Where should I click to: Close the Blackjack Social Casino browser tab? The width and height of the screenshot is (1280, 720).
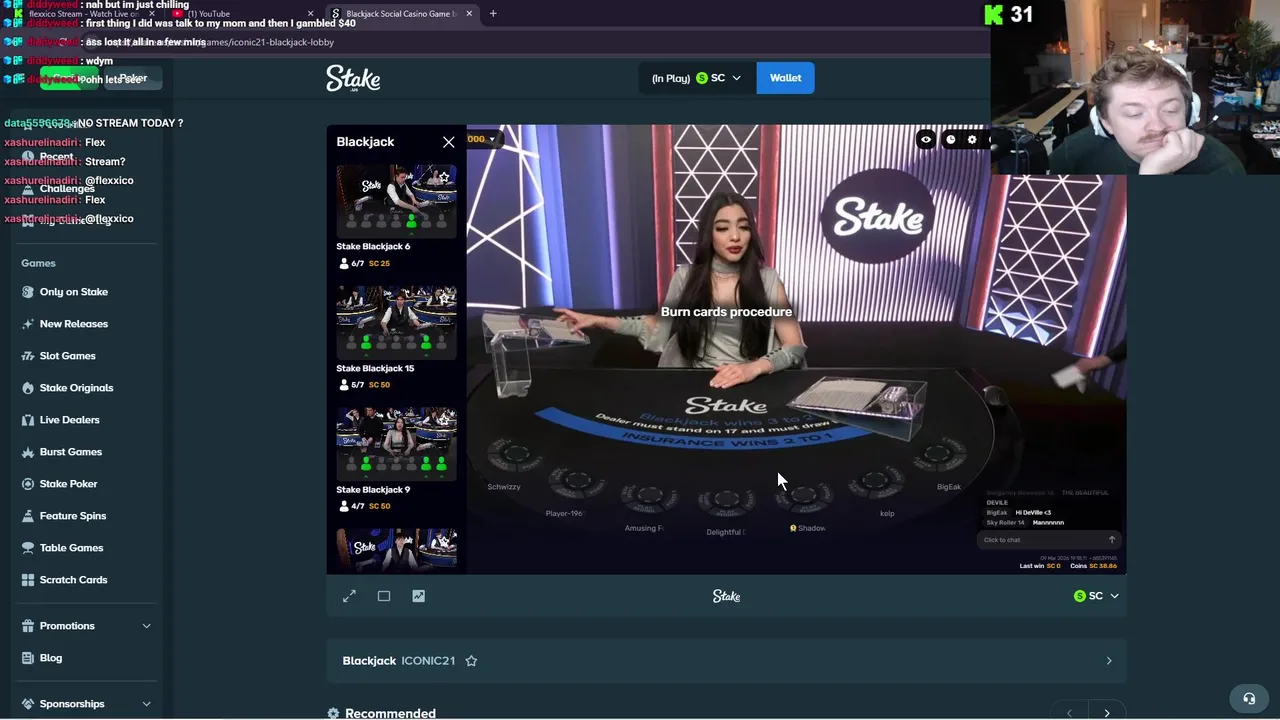click(469, 14)
